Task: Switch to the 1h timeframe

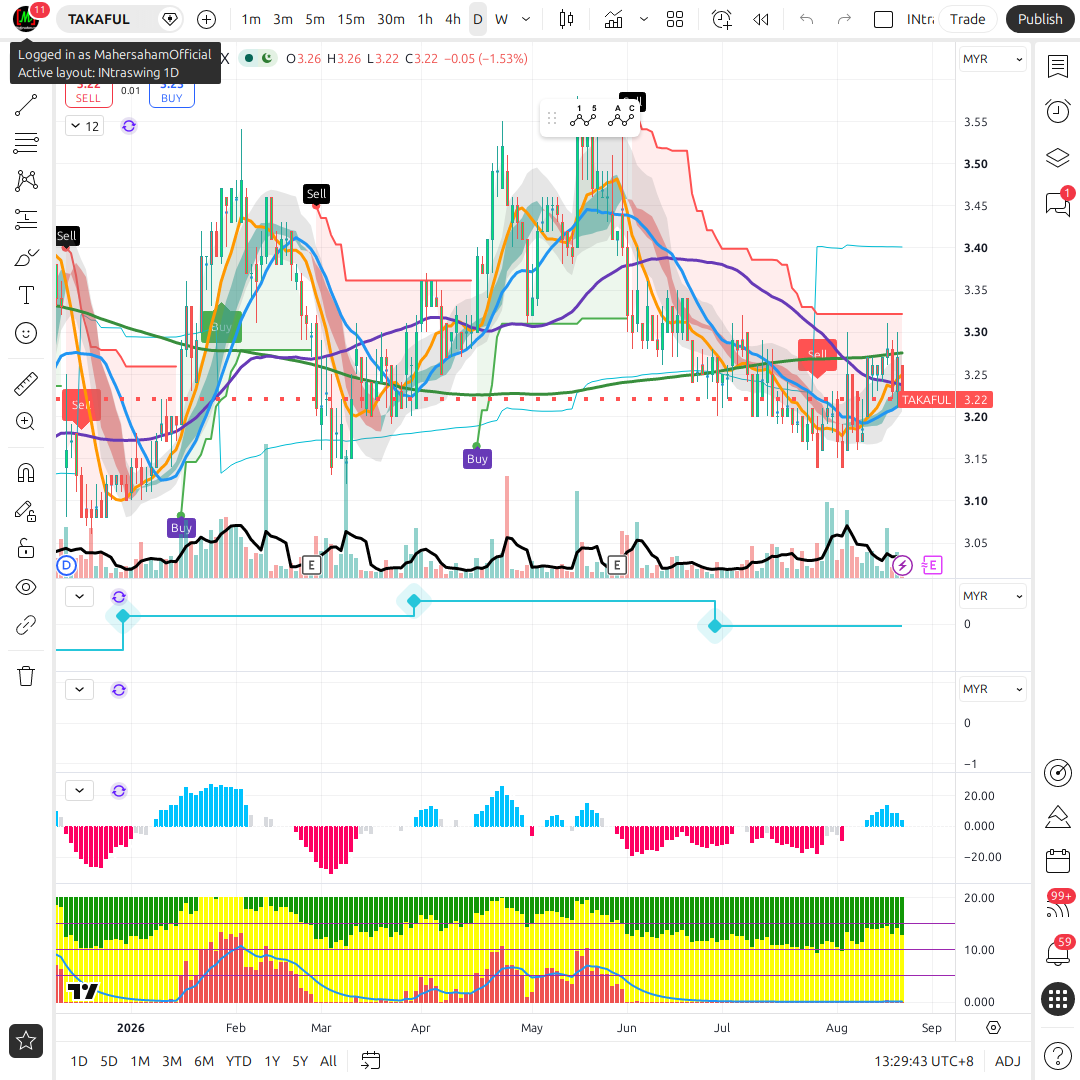Action: tap(425, 19)
